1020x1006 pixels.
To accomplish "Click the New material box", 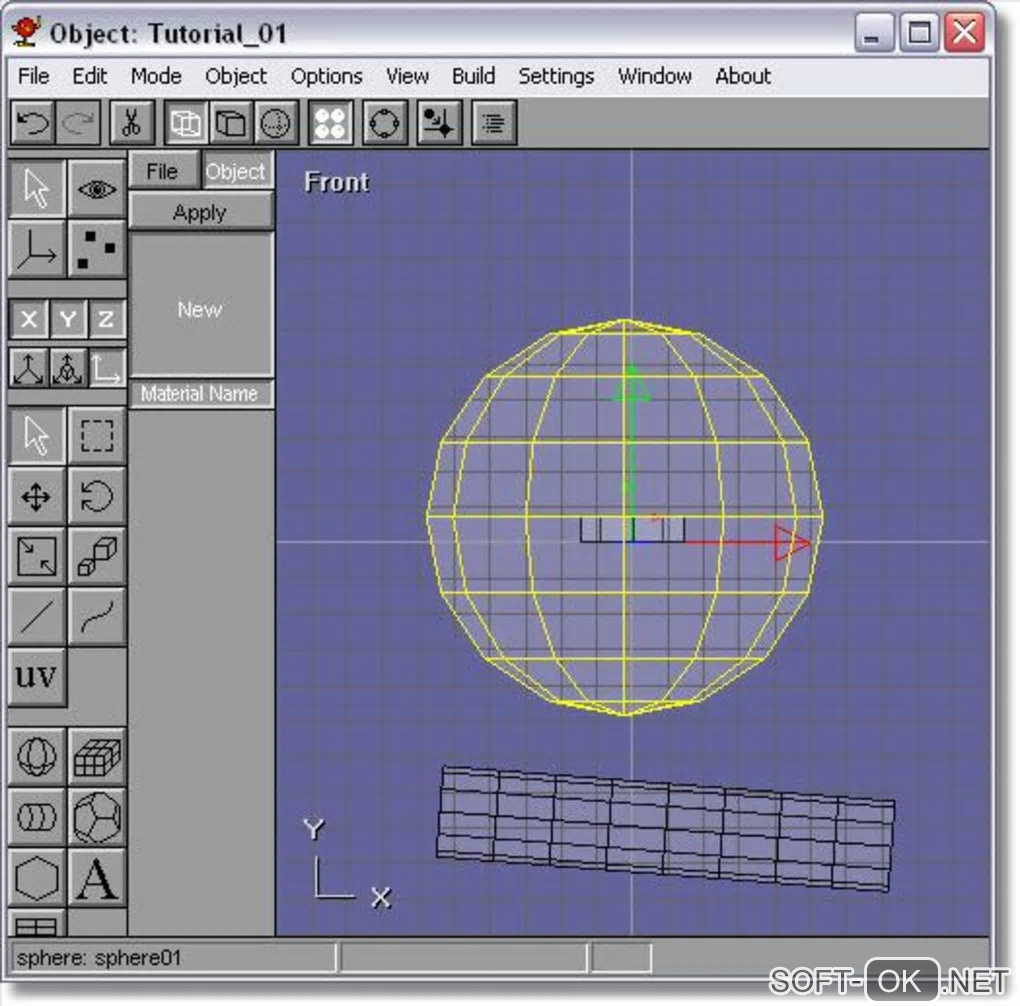I will pos(200,305).
